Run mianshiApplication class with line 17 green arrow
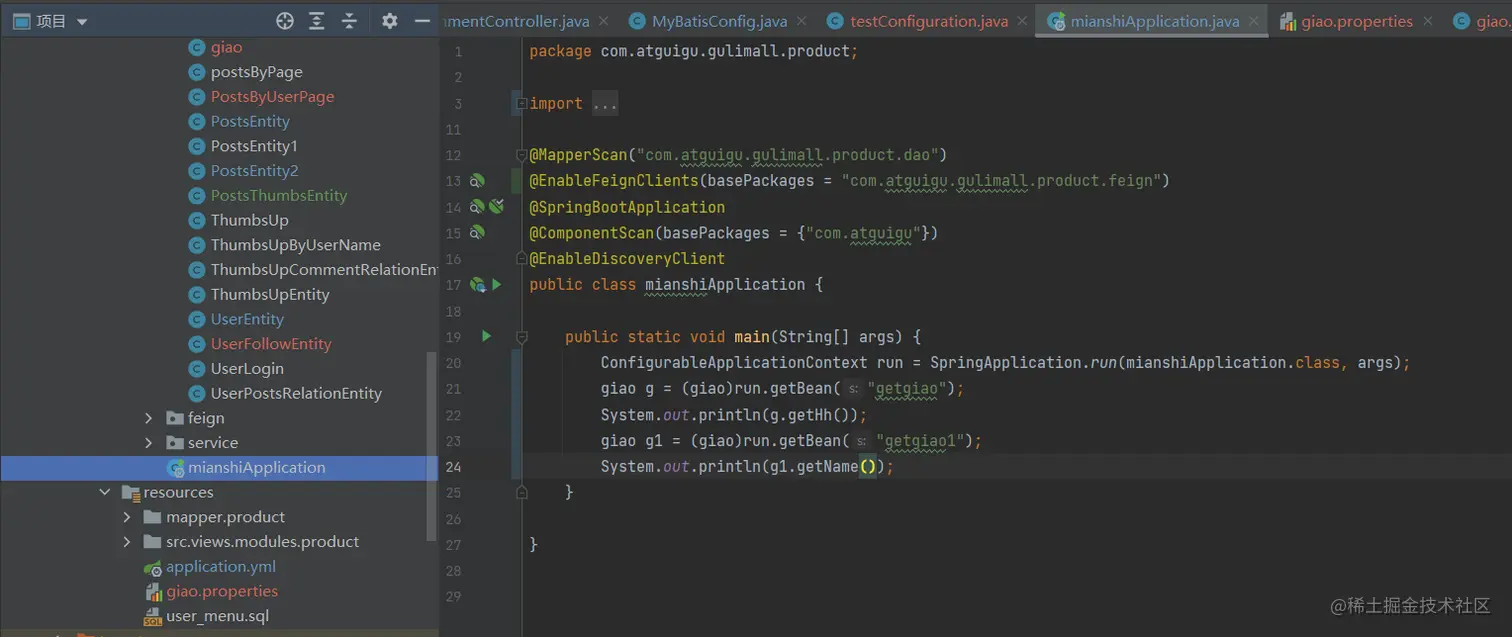Image resolution: width=1512 pixels, height=637 pixels. [x=496, y=285]
